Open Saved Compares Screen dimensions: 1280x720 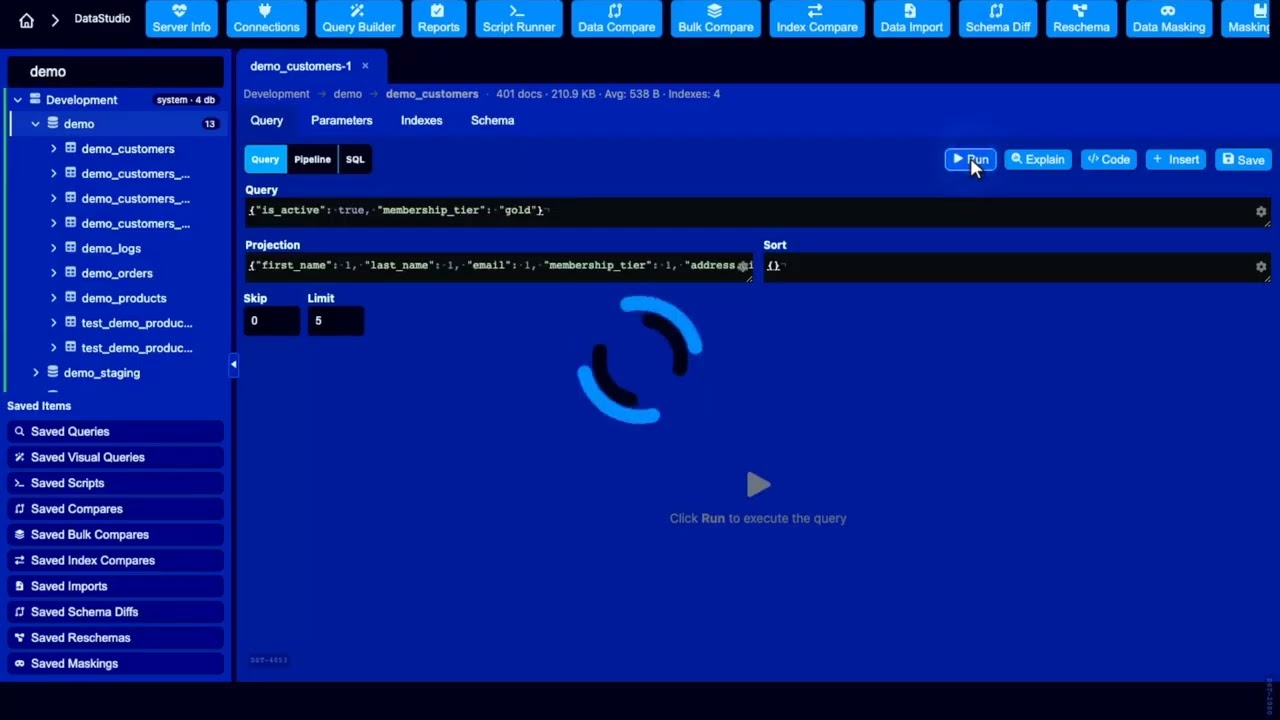(x=116, y=509)
